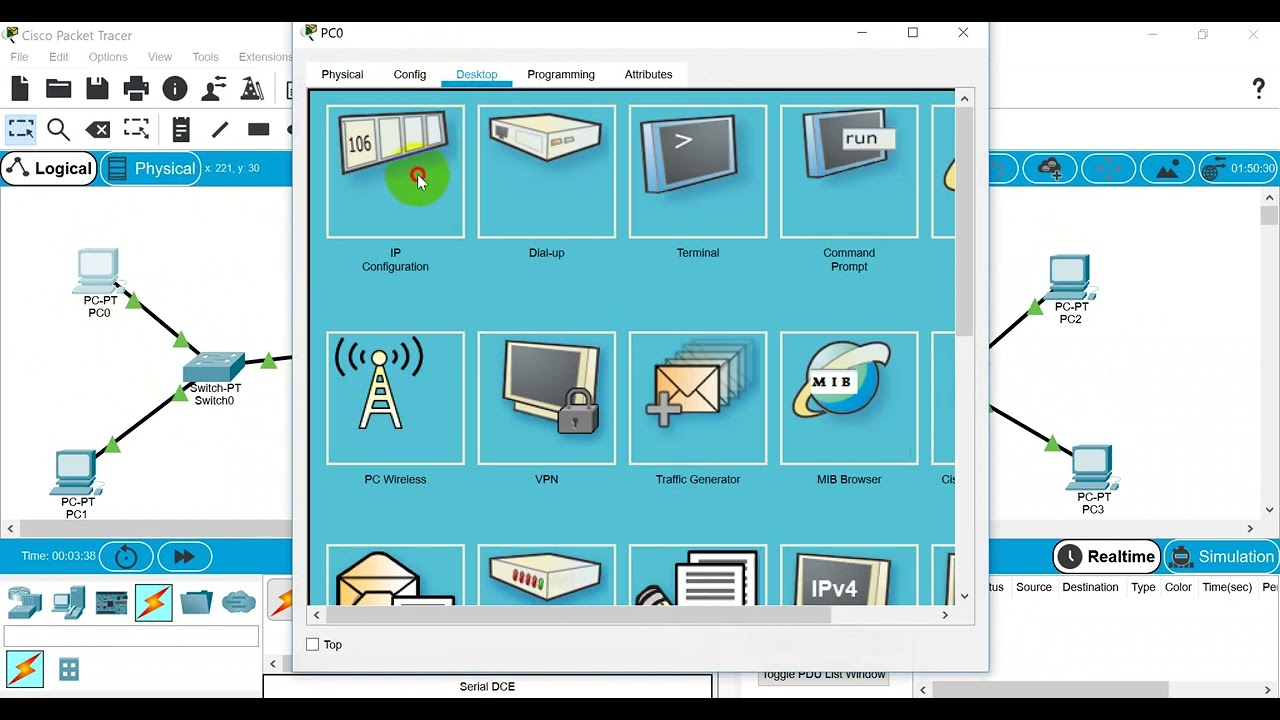Open Command Prompt on PC0
This screenshot has width=1280, height=720.
[848, 172]
